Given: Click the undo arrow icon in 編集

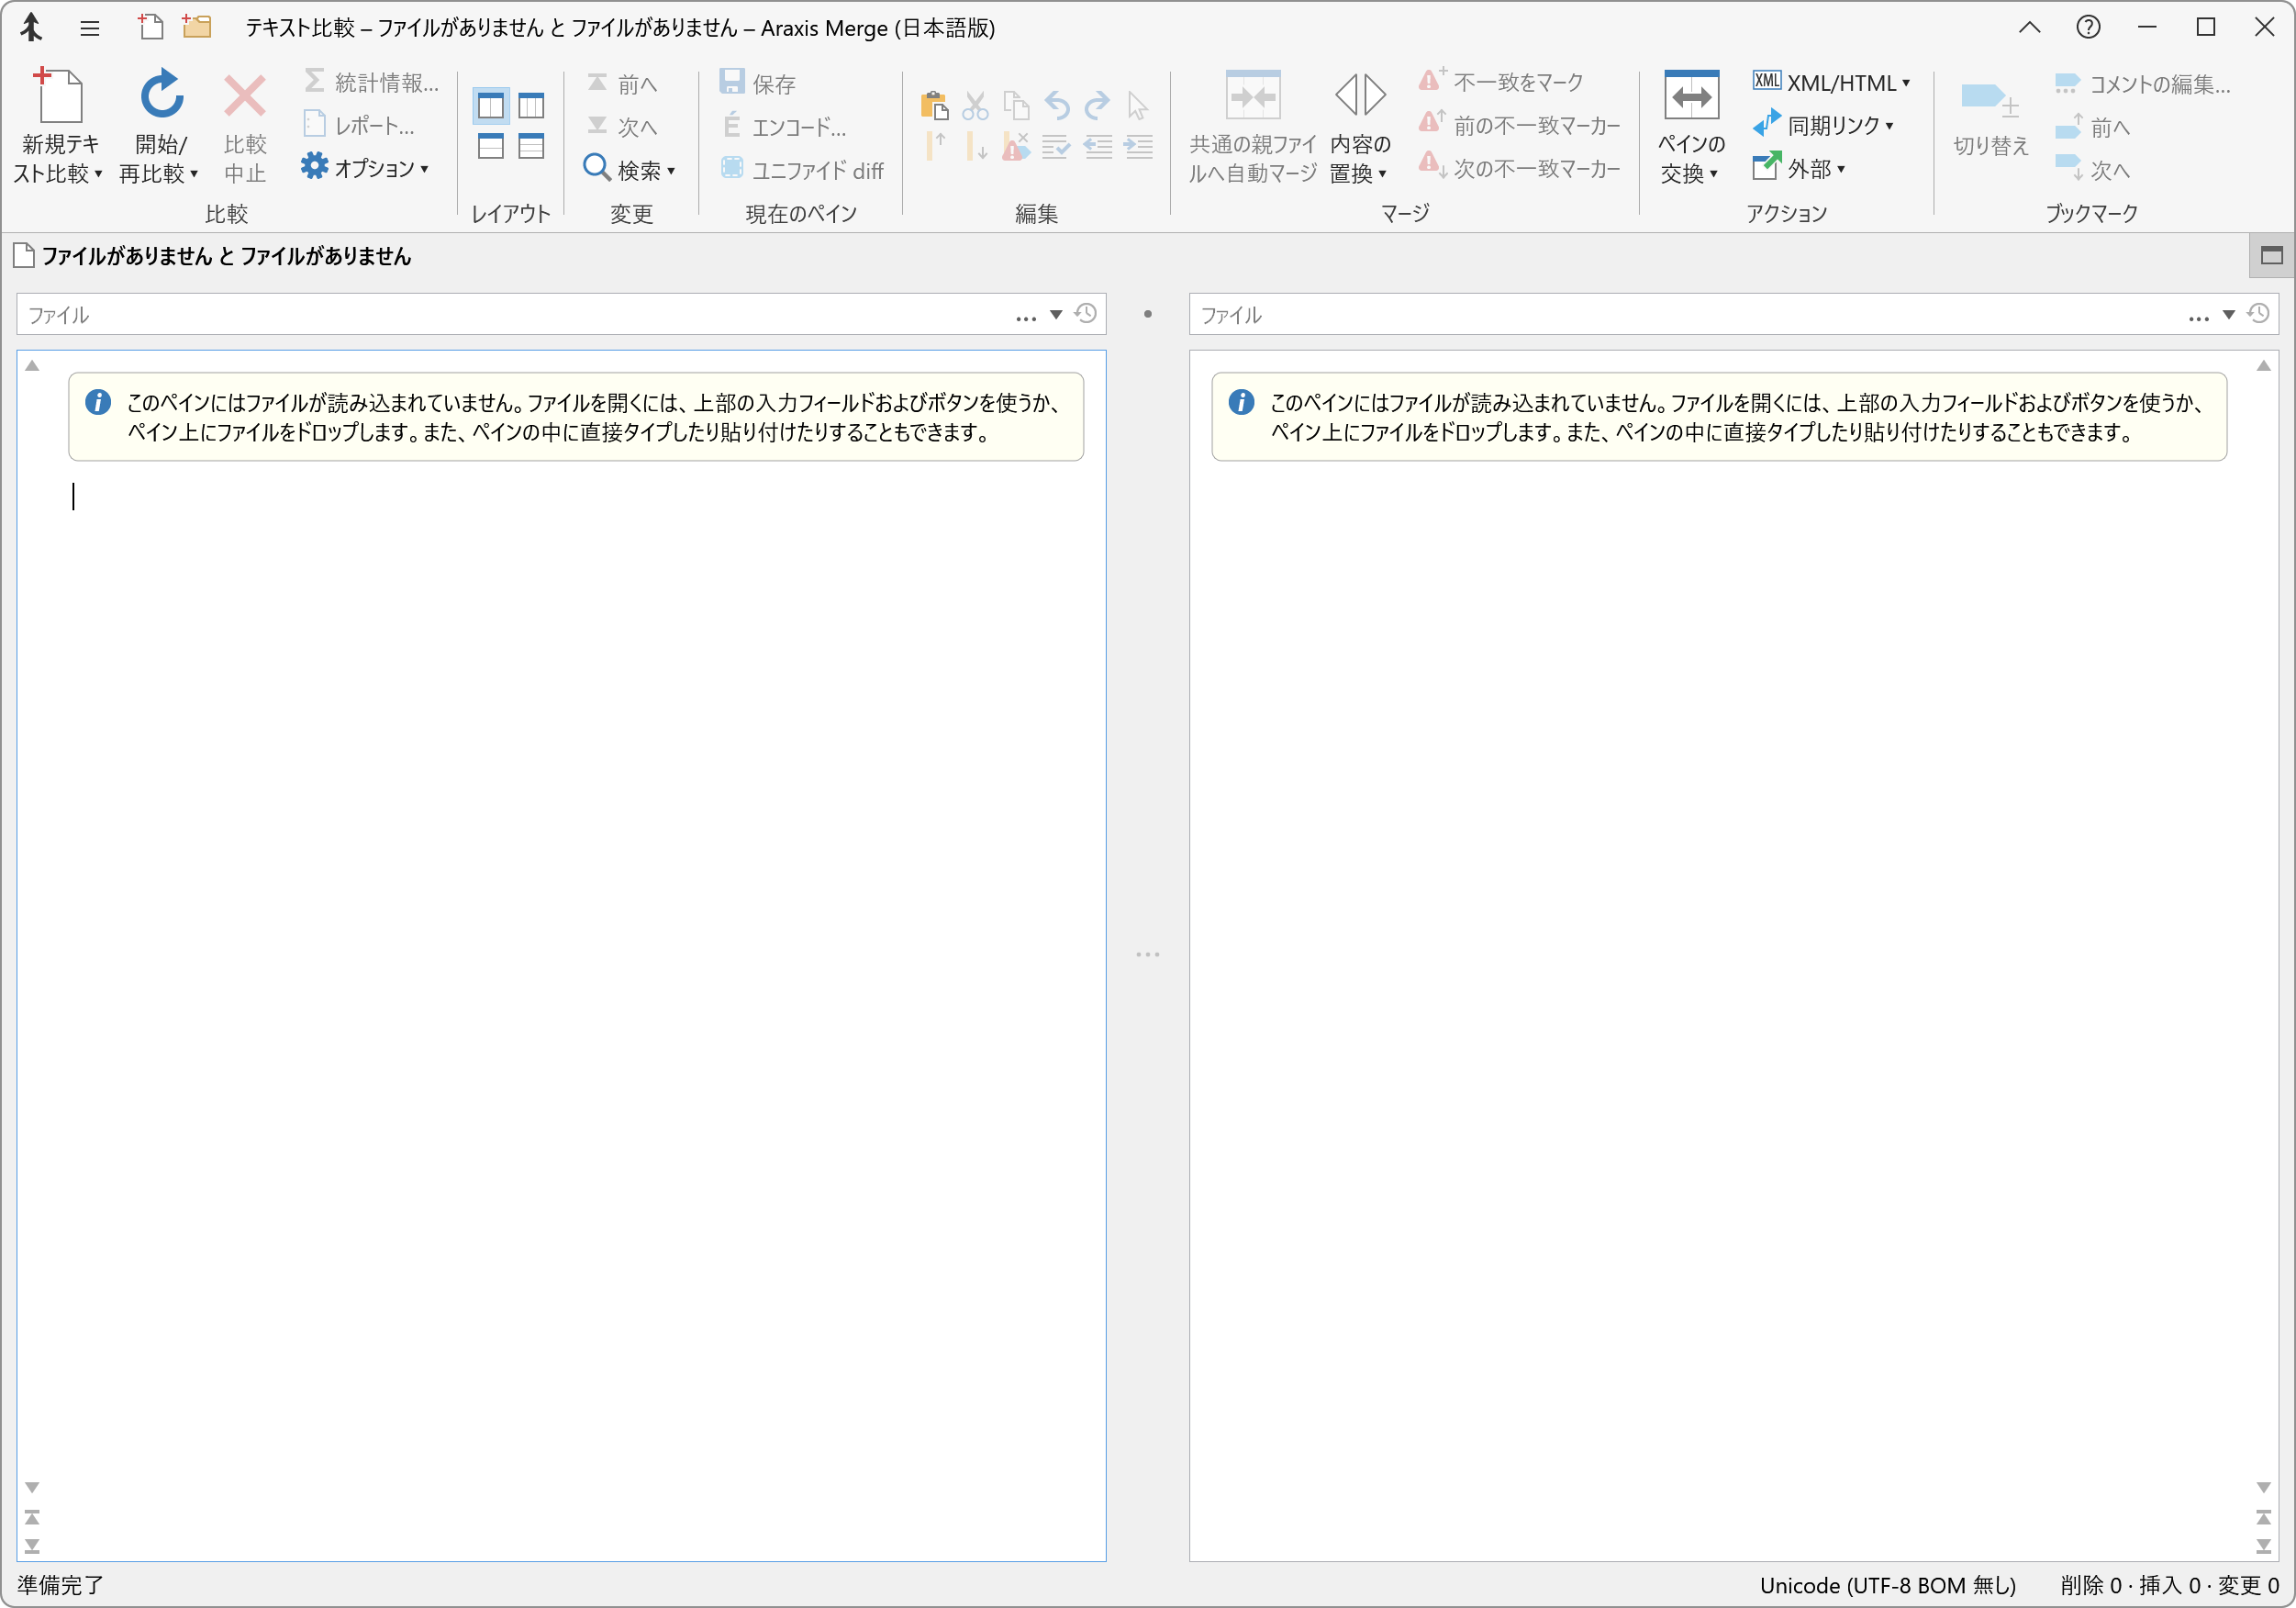Looking at the screenshot, I should pos(1057,105).
